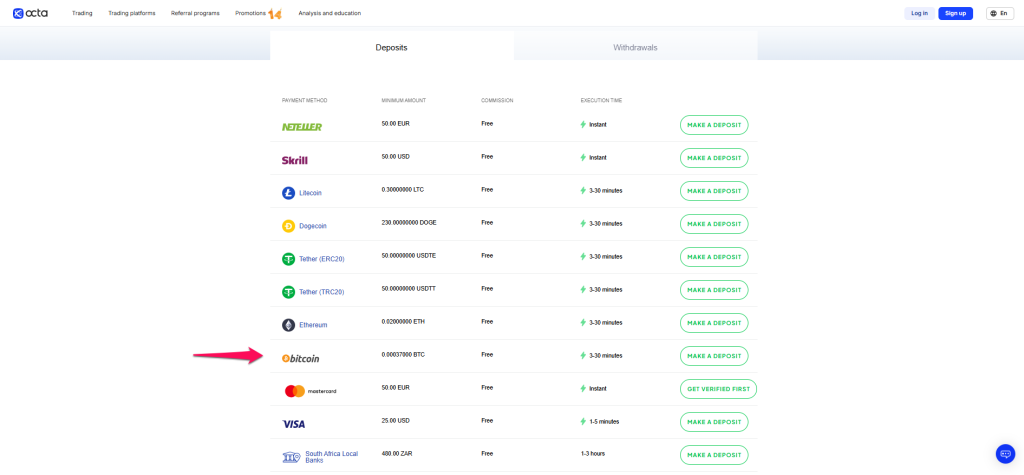This screenshot has height=475, width=1024.
Task: Click the lightning icon in VISA row
Action: [x=583, y=421]
